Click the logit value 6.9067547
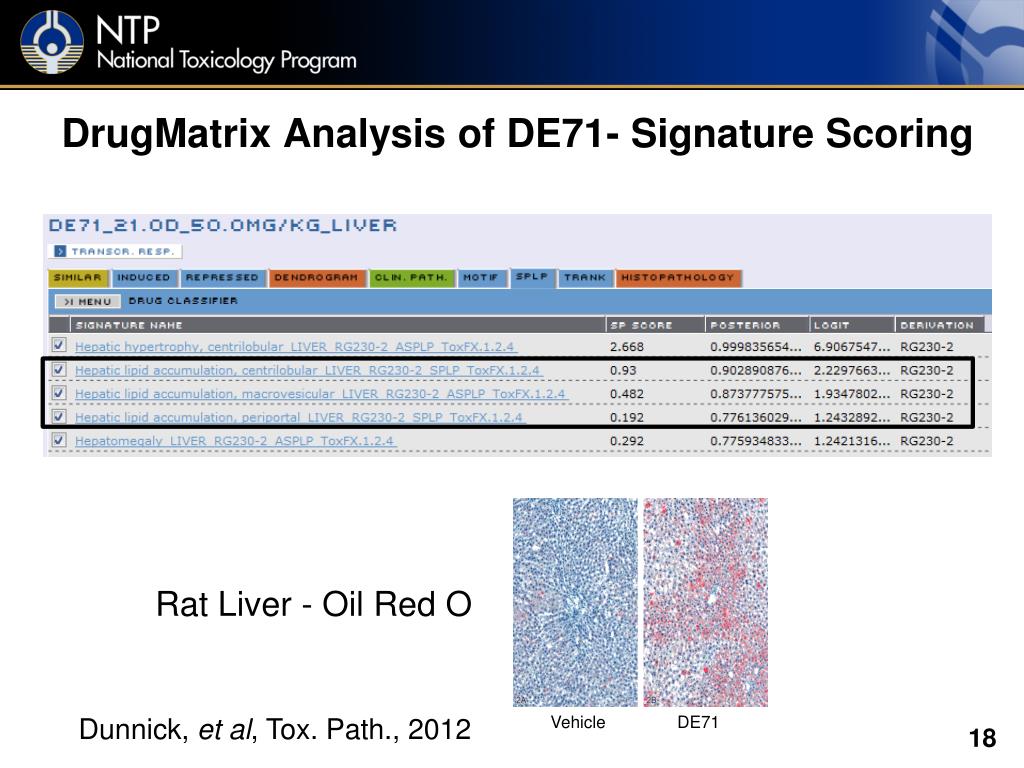 pos(852,347)
